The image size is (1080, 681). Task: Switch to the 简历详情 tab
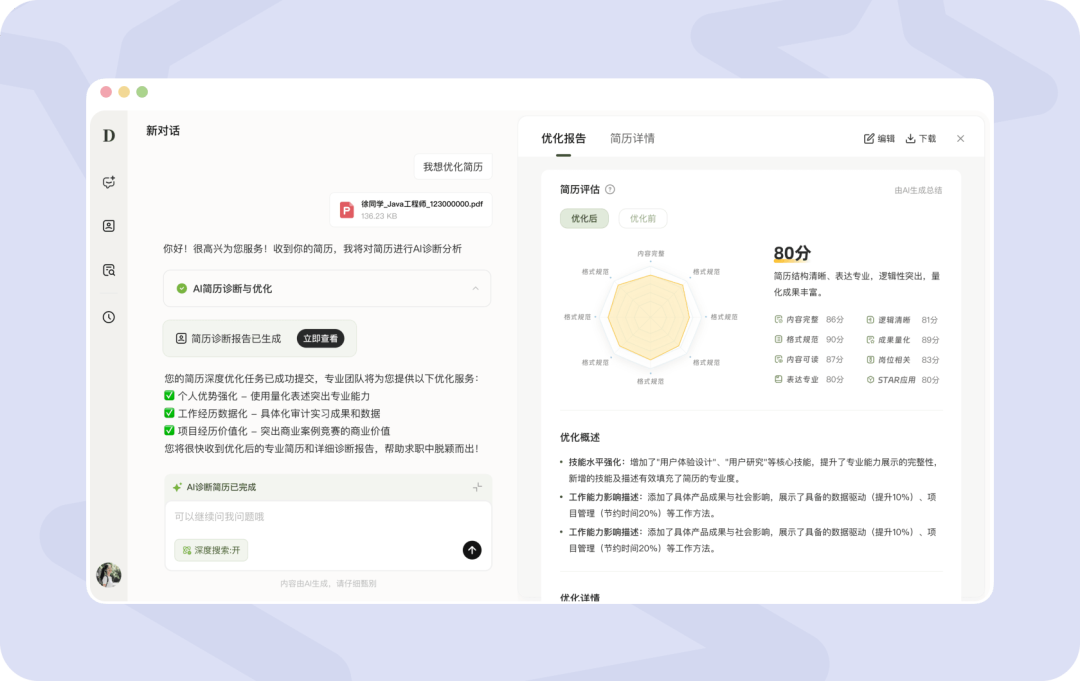[x=632, y=138]
